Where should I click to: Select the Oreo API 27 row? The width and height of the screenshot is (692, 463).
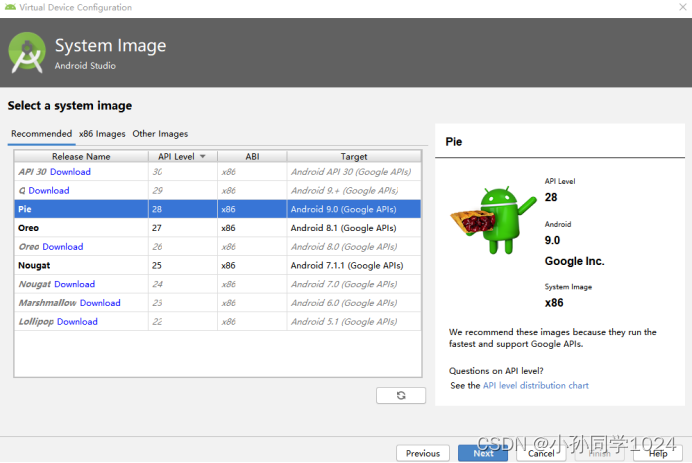(218, 228)
